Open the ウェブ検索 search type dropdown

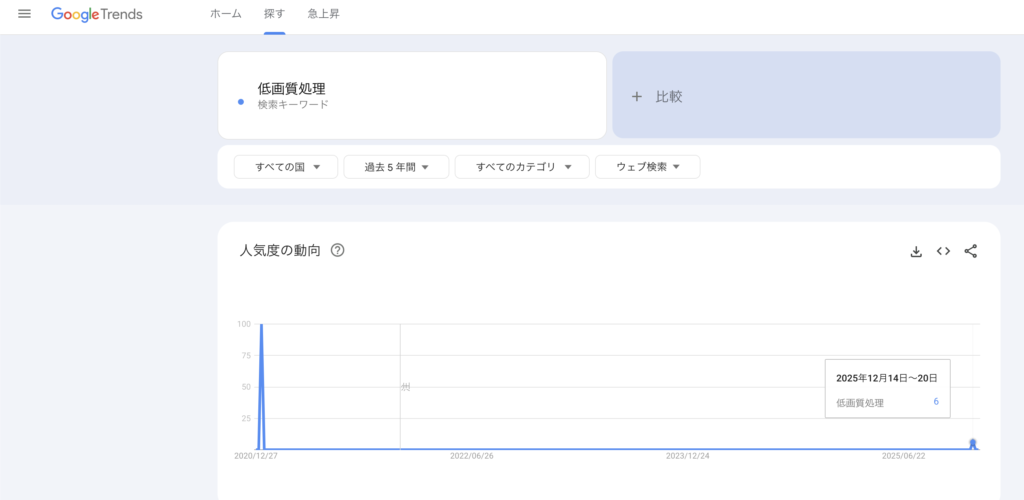tap(647, 167)
